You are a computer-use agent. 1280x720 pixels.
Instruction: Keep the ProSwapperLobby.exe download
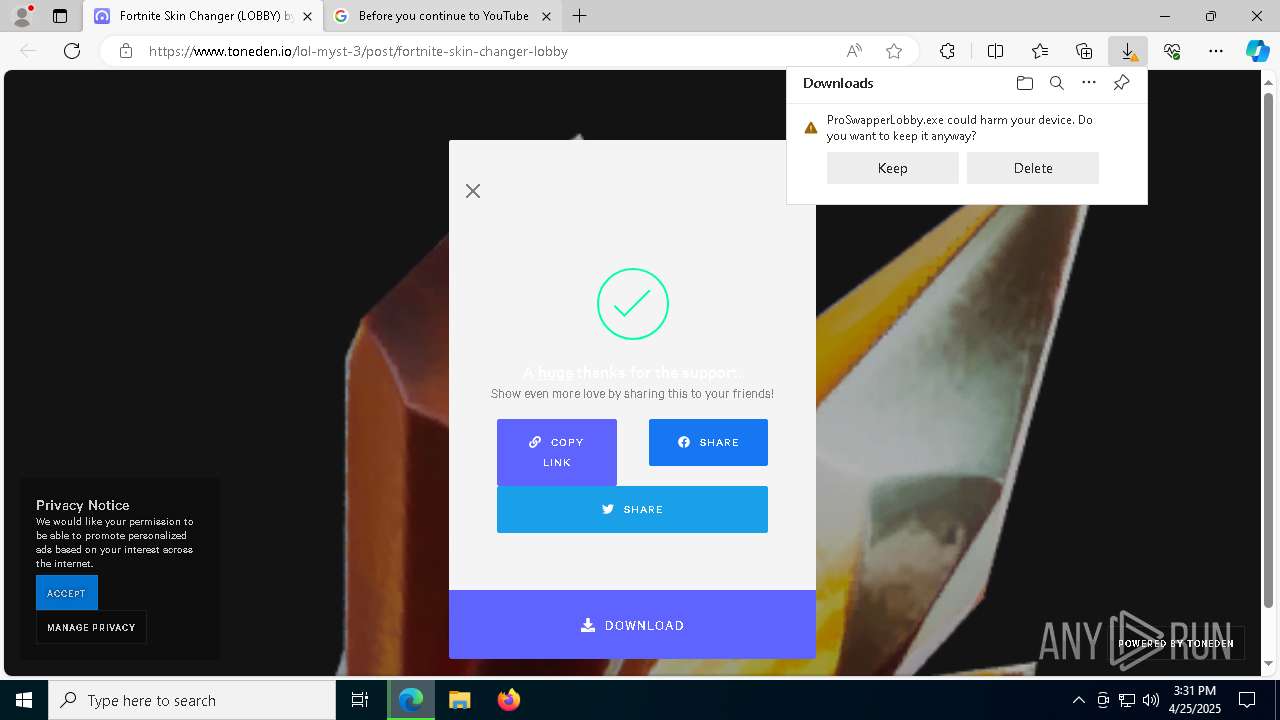click(892, 168)
